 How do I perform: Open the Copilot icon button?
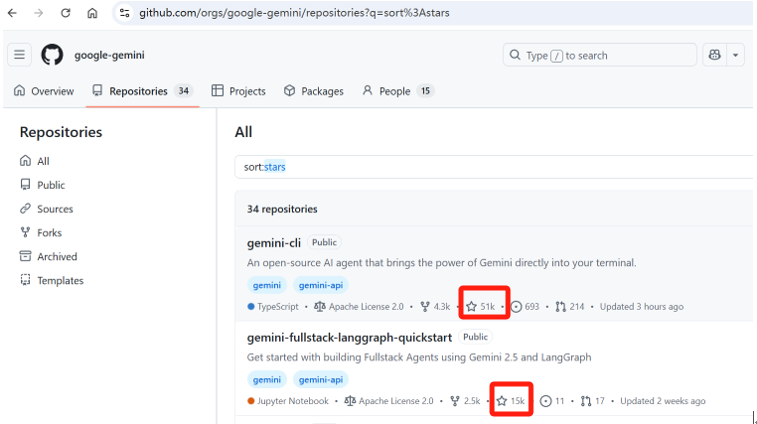coord(714,55)
